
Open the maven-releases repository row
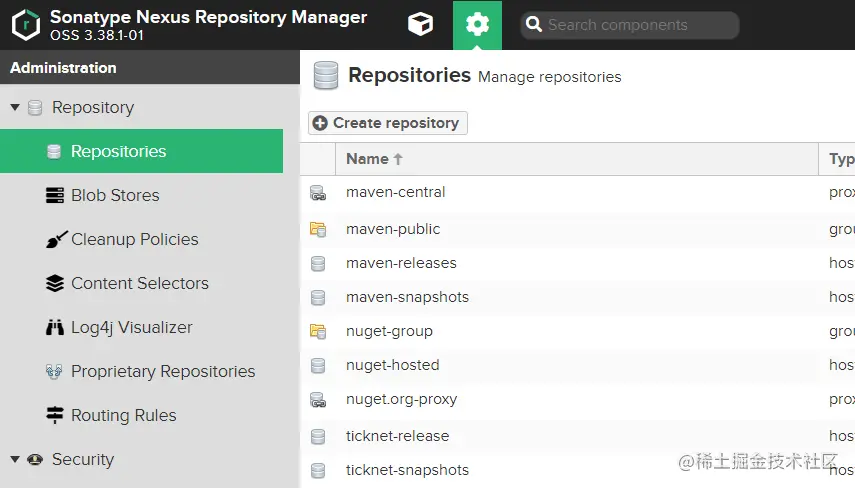coord(577,263)
